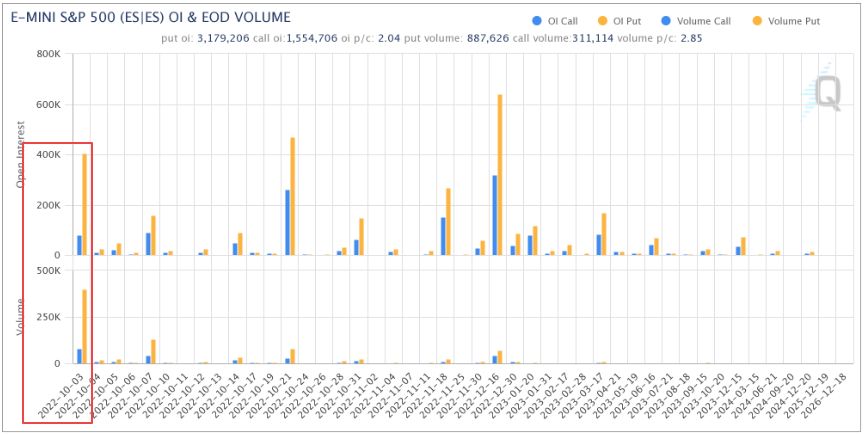The height and width of the screenshot is (435, 864).
Task: Click the Volume Put bar for 2022-10-03
Action: click(84, 327)
